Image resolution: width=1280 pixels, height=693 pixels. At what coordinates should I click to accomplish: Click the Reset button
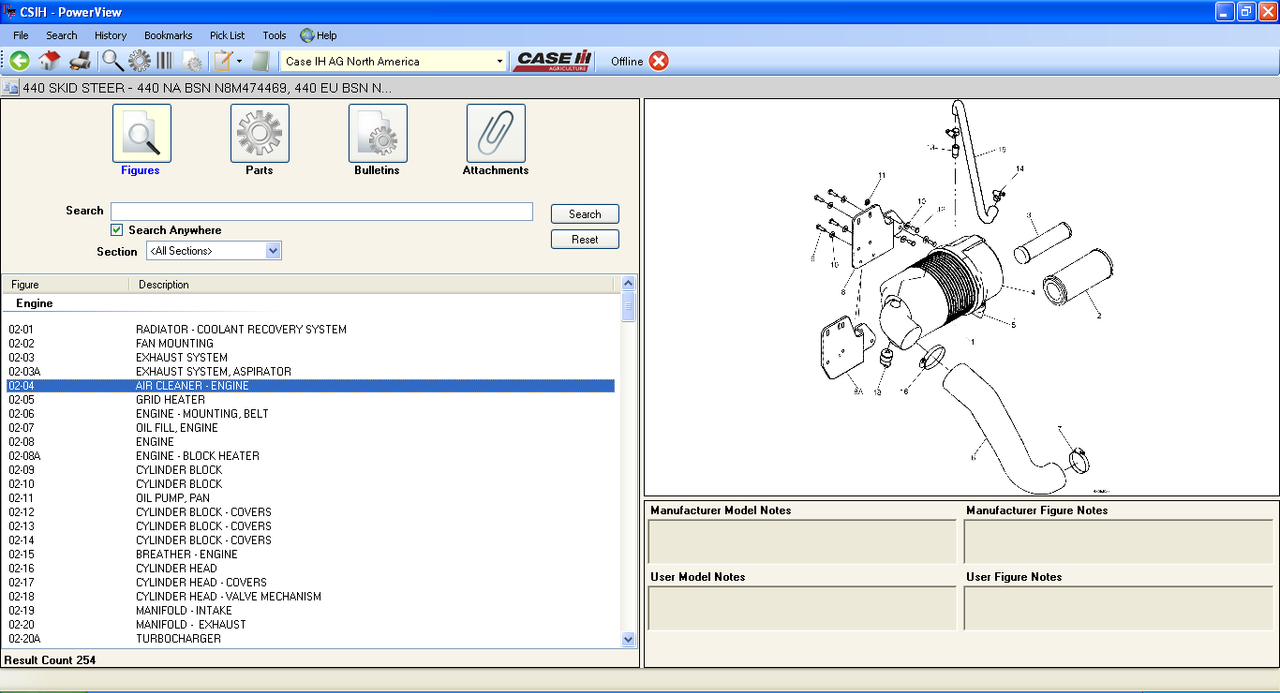585,240
